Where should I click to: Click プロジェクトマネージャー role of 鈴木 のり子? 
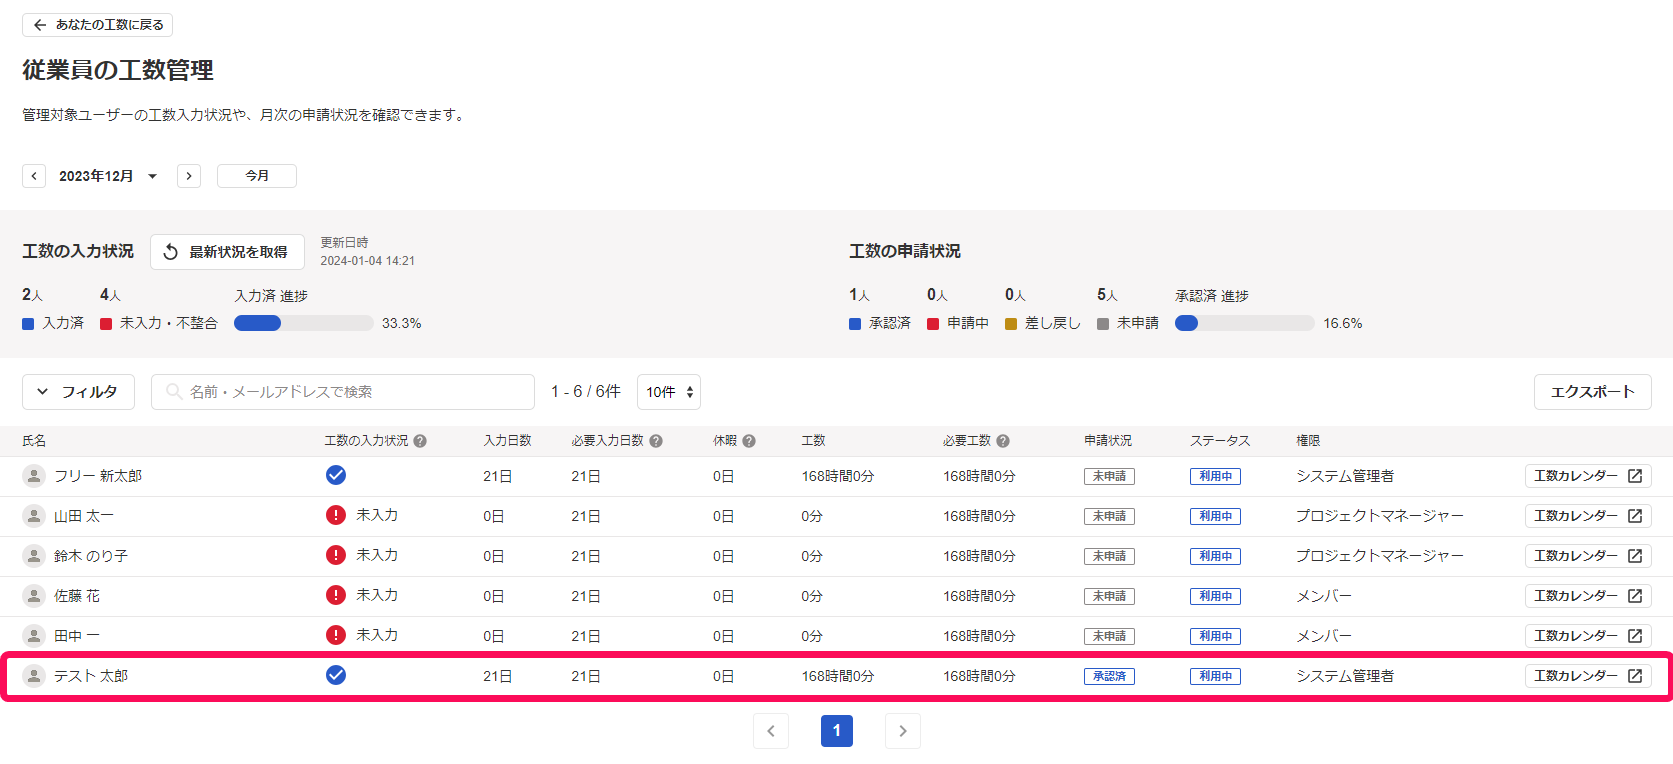click(1380, 556)
